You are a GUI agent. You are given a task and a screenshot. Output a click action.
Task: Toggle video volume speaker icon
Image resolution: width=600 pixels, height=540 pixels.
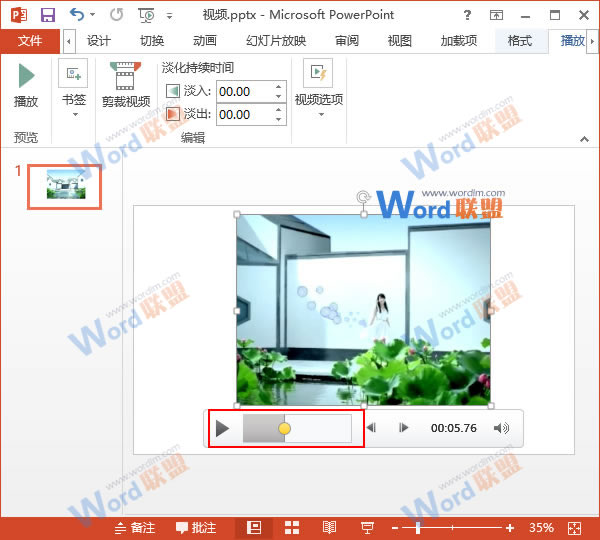point(501,428)
